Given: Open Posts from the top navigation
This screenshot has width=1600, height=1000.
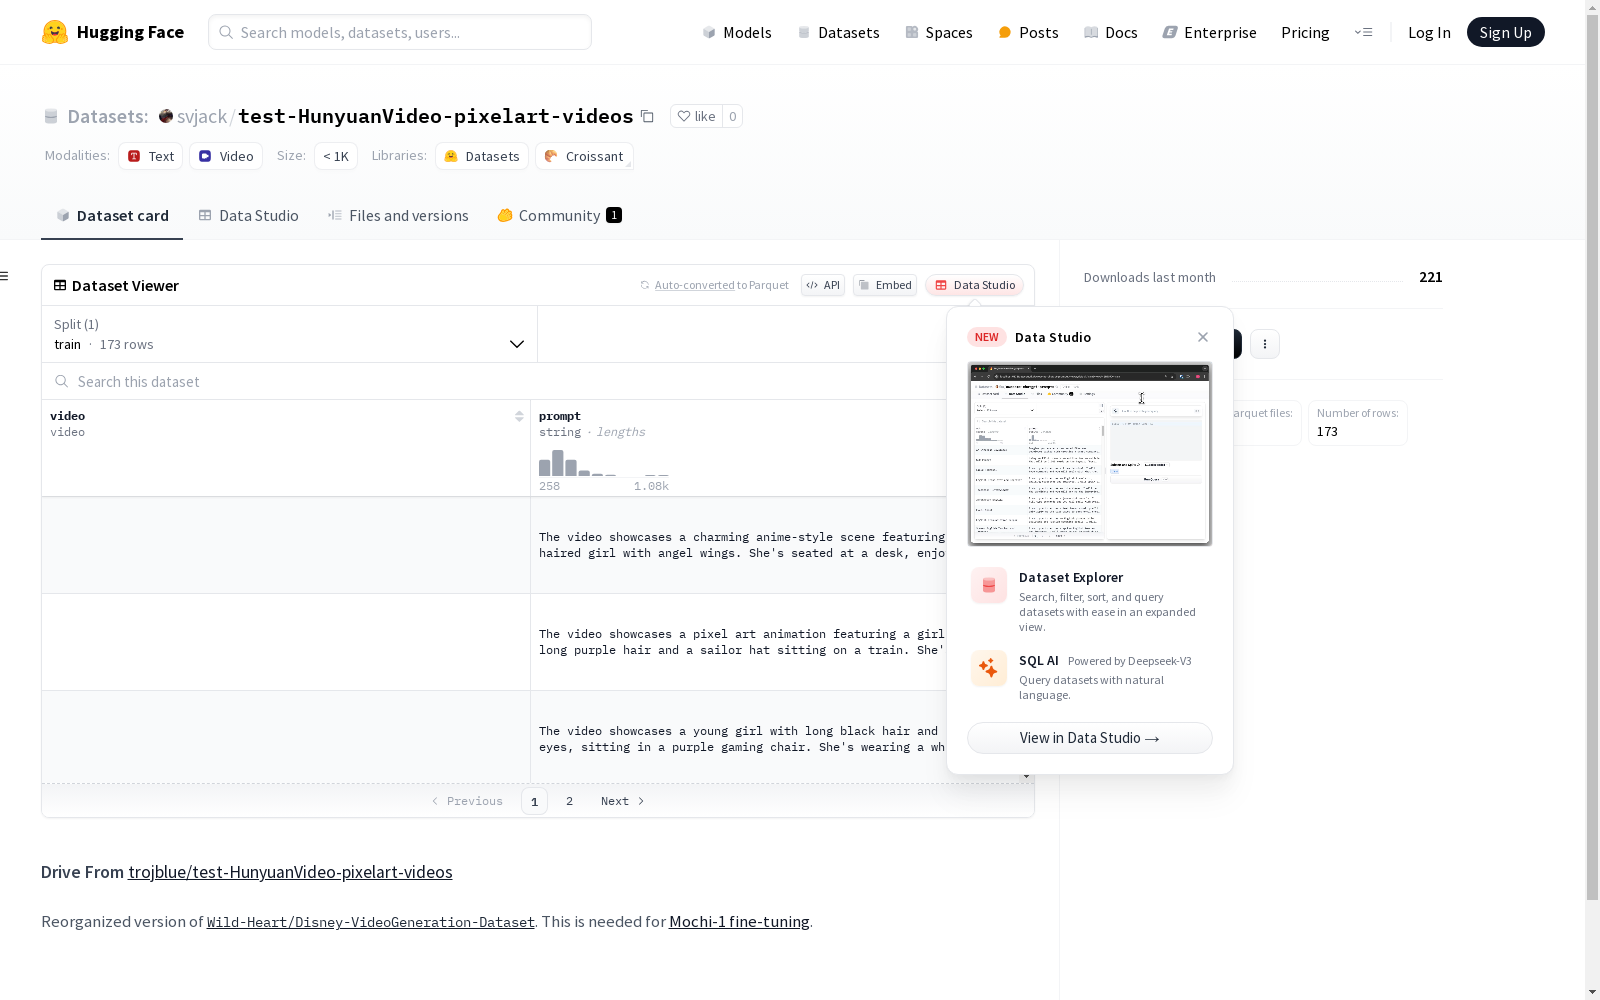Looking at the screenshot, I should click(1028, 32).
